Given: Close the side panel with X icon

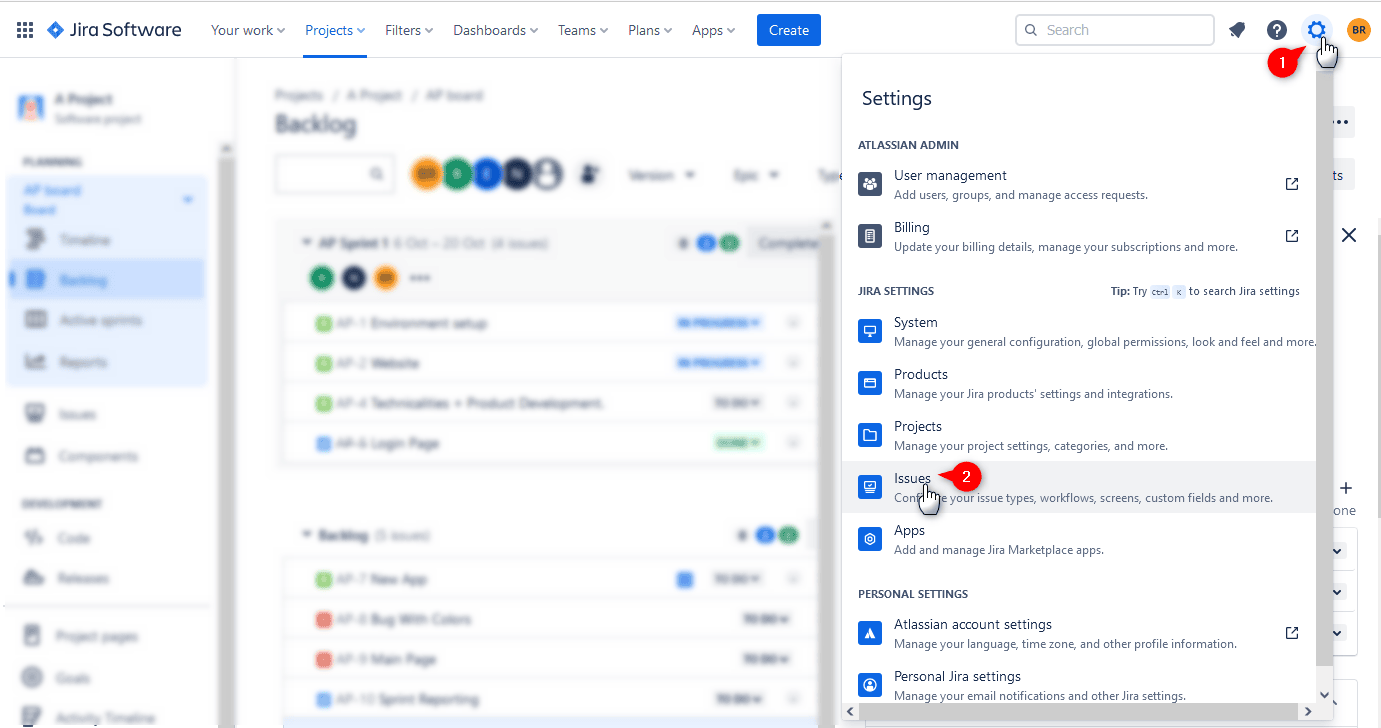Looking at the screenshot, I should (x=1349, y=235).
